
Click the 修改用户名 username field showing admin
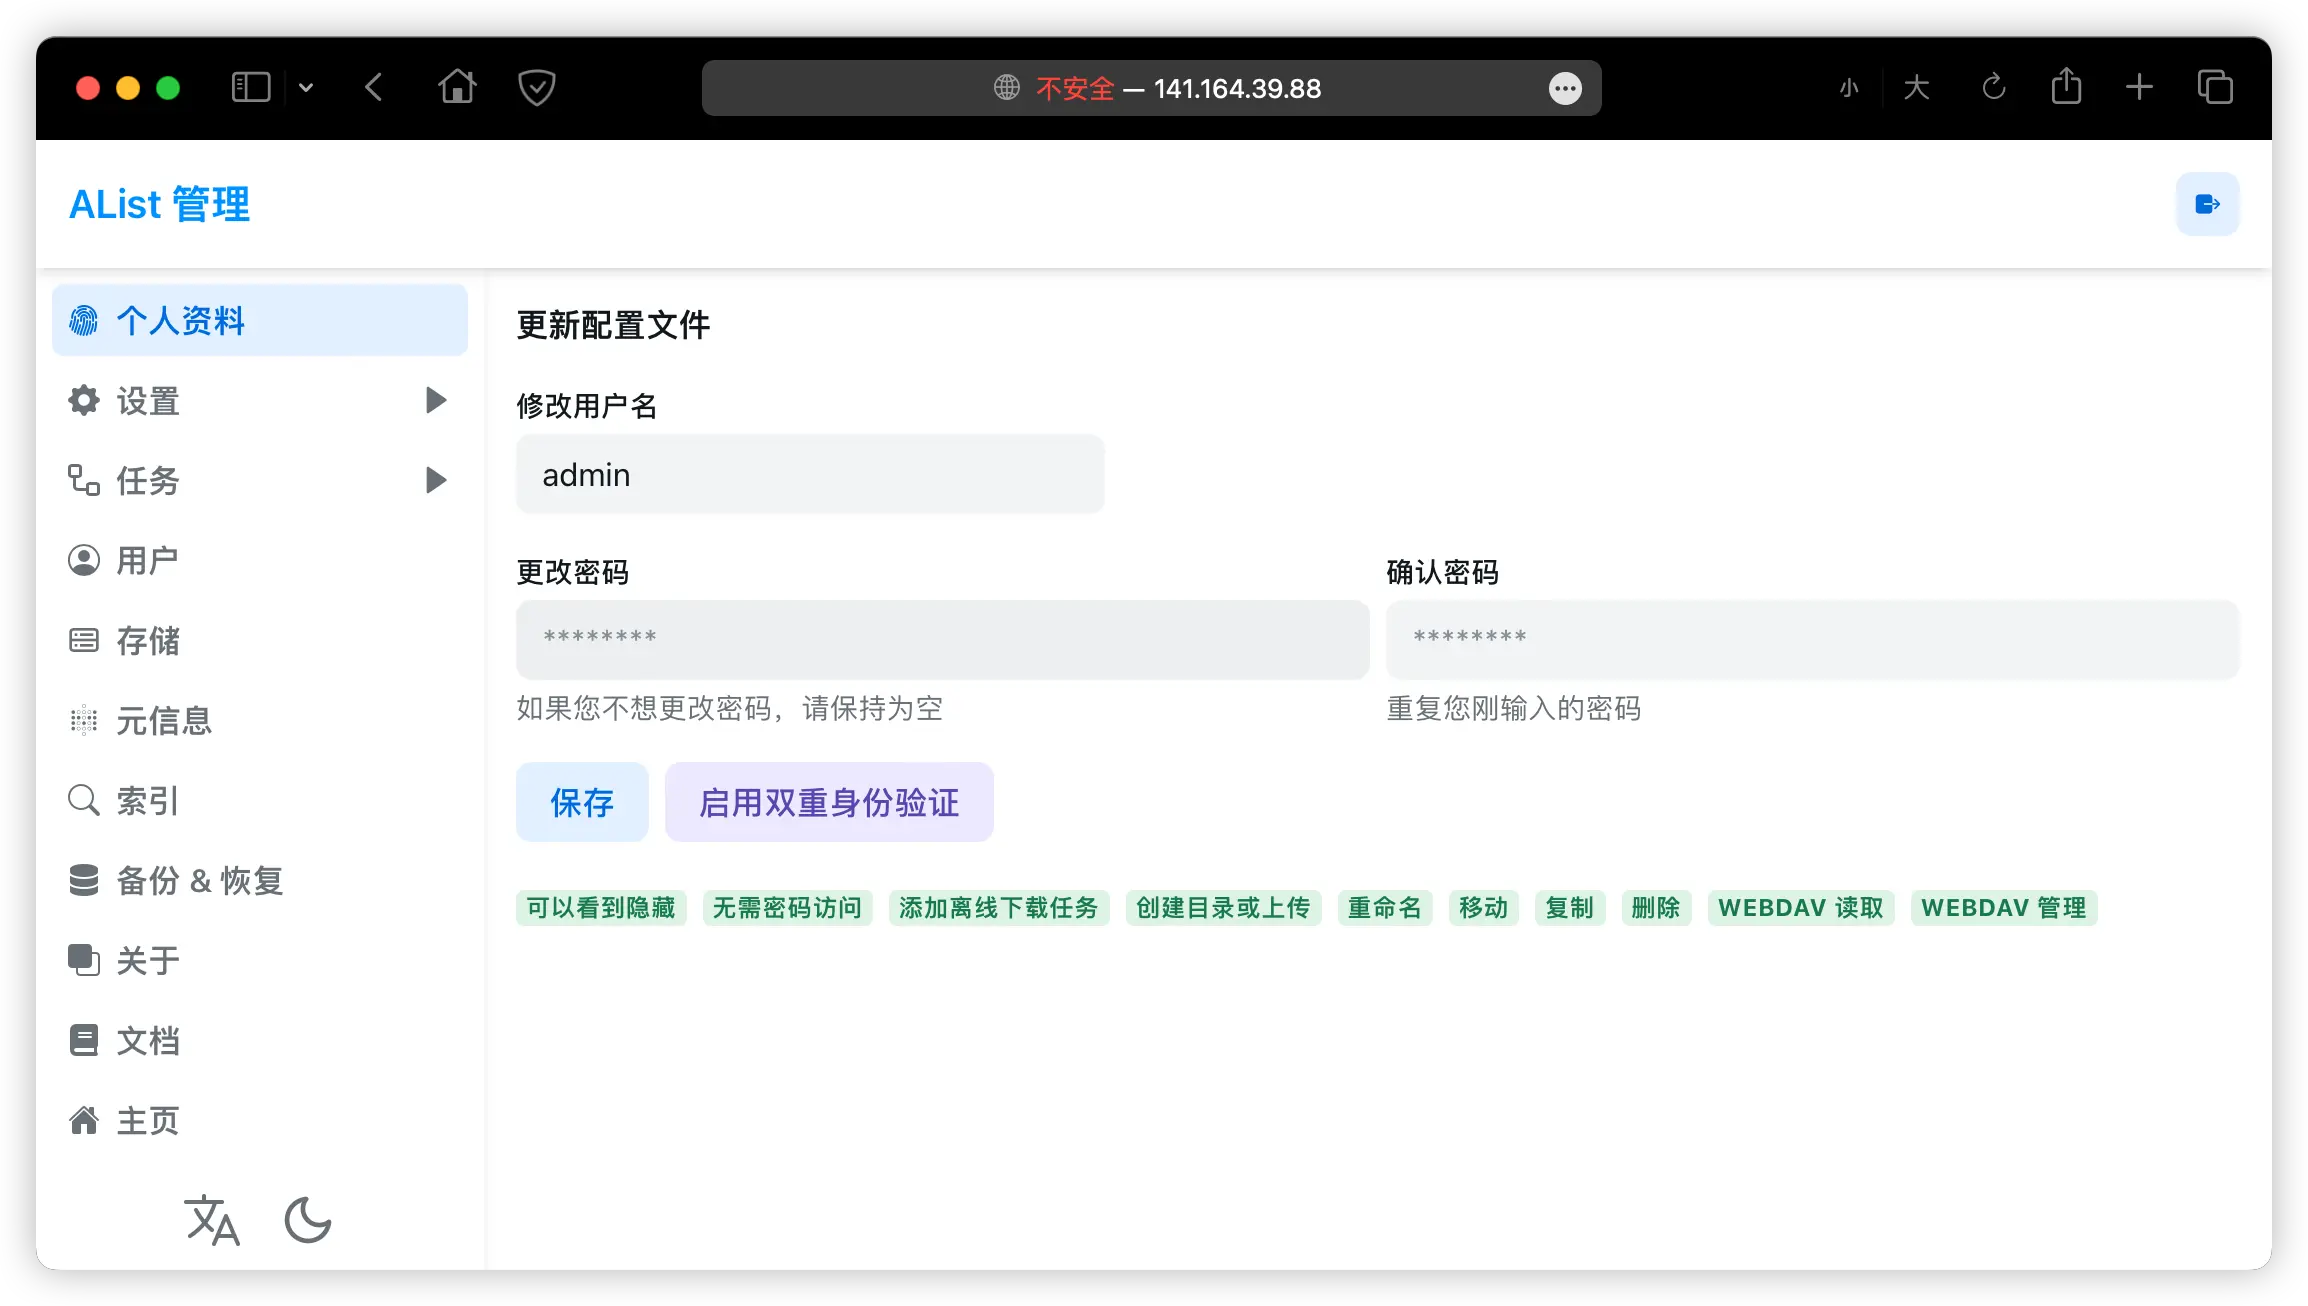(810, 474)
